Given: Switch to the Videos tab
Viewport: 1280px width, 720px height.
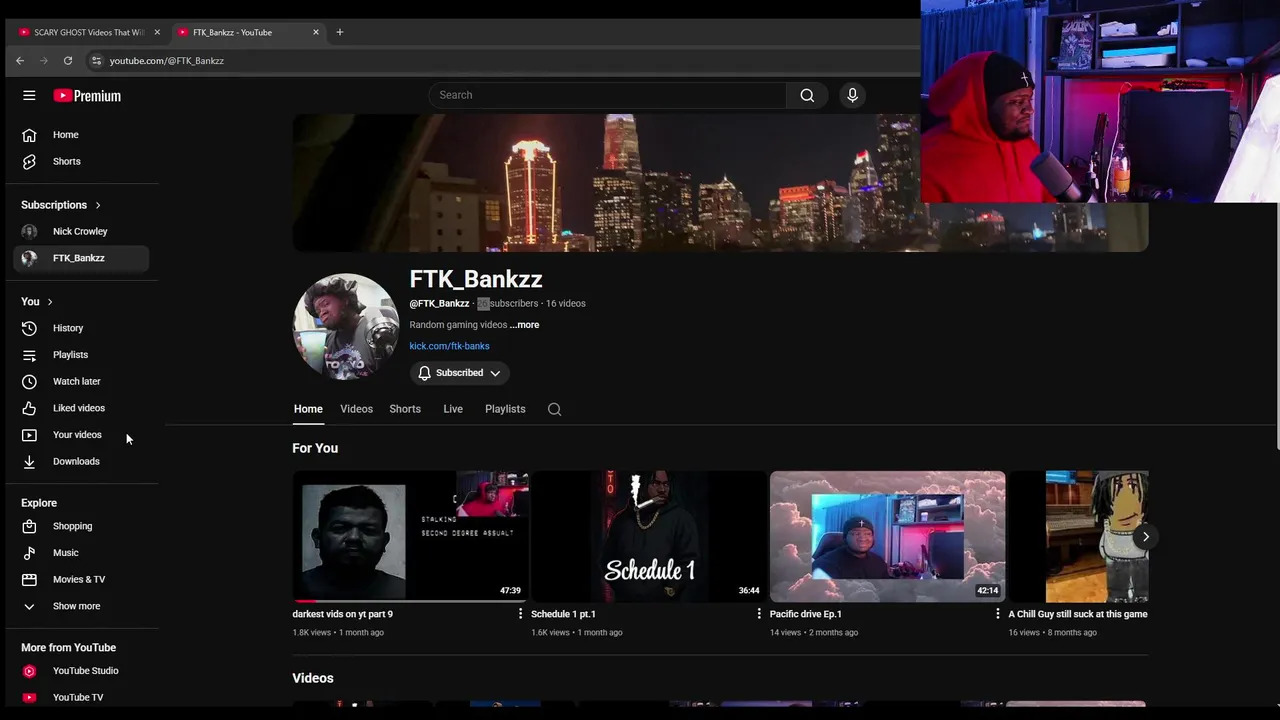Looking at the screenshot, I should 356,409.
